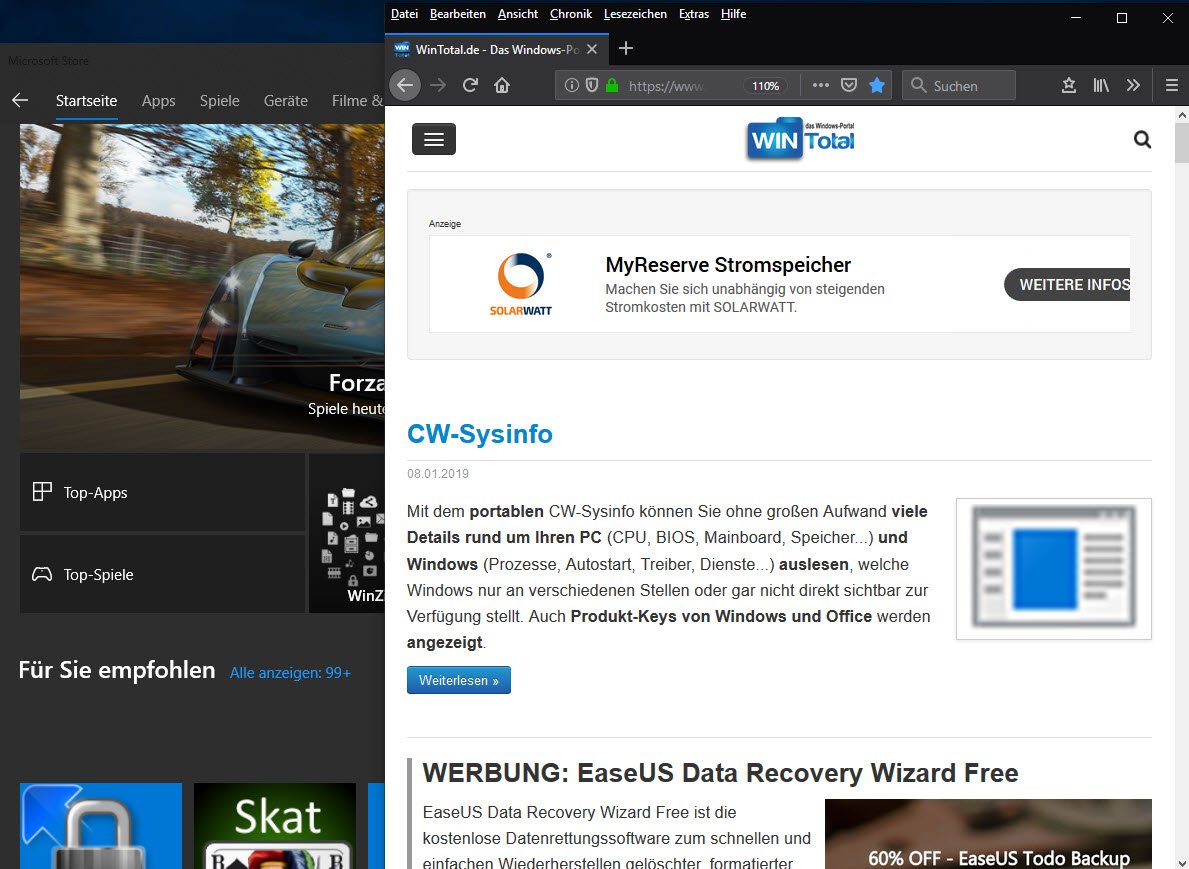Close the WinTotal.de tab
This screenshot has height=869, width=1189.
point(592,49)
